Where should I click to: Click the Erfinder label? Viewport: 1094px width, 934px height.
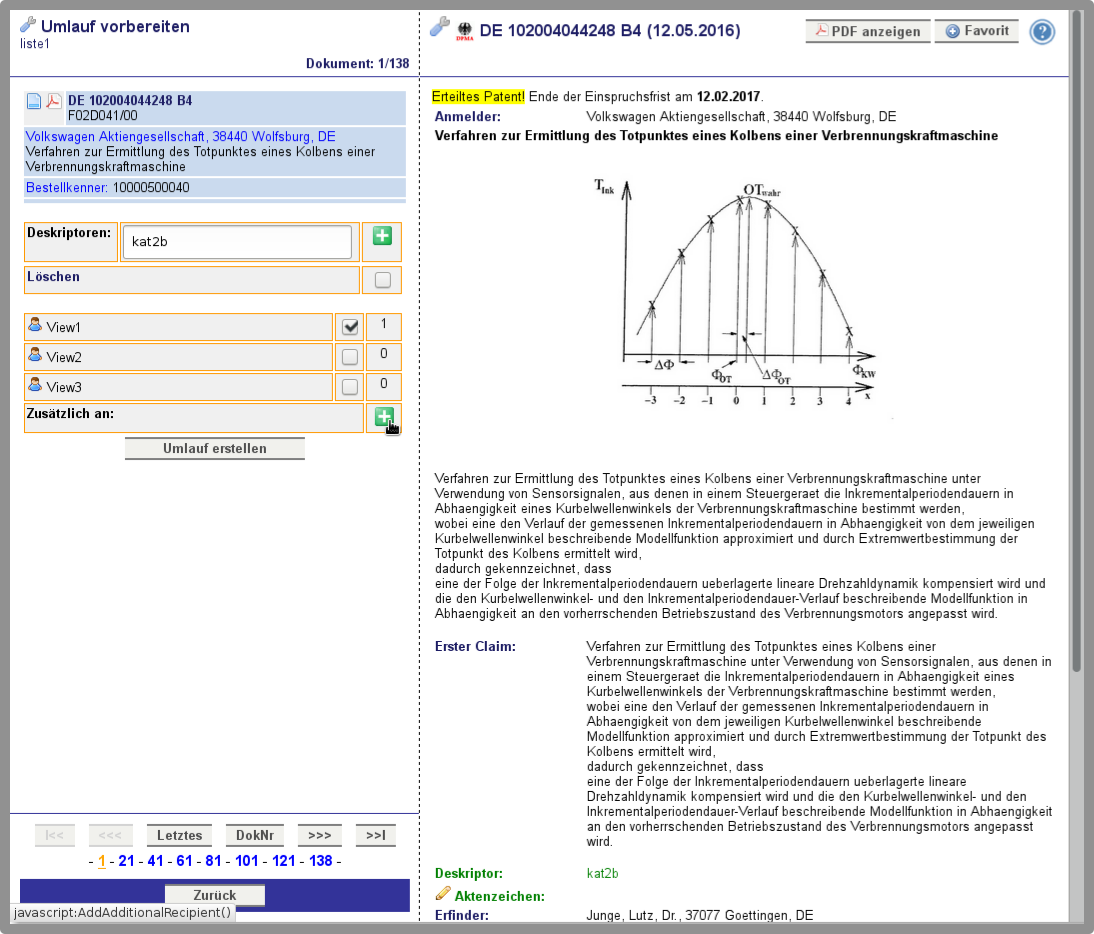click(x=462, y=915)
